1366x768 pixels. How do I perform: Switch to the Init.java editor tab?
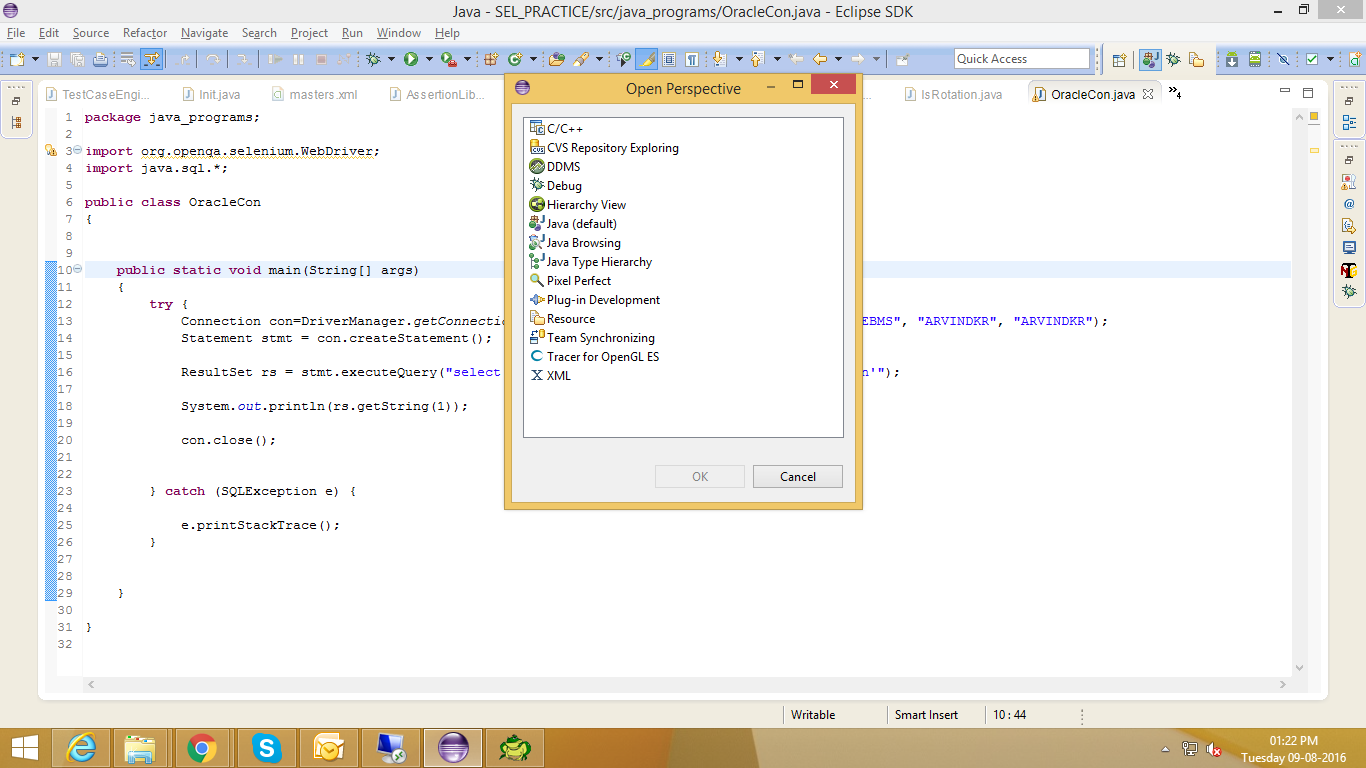[211, 95]
